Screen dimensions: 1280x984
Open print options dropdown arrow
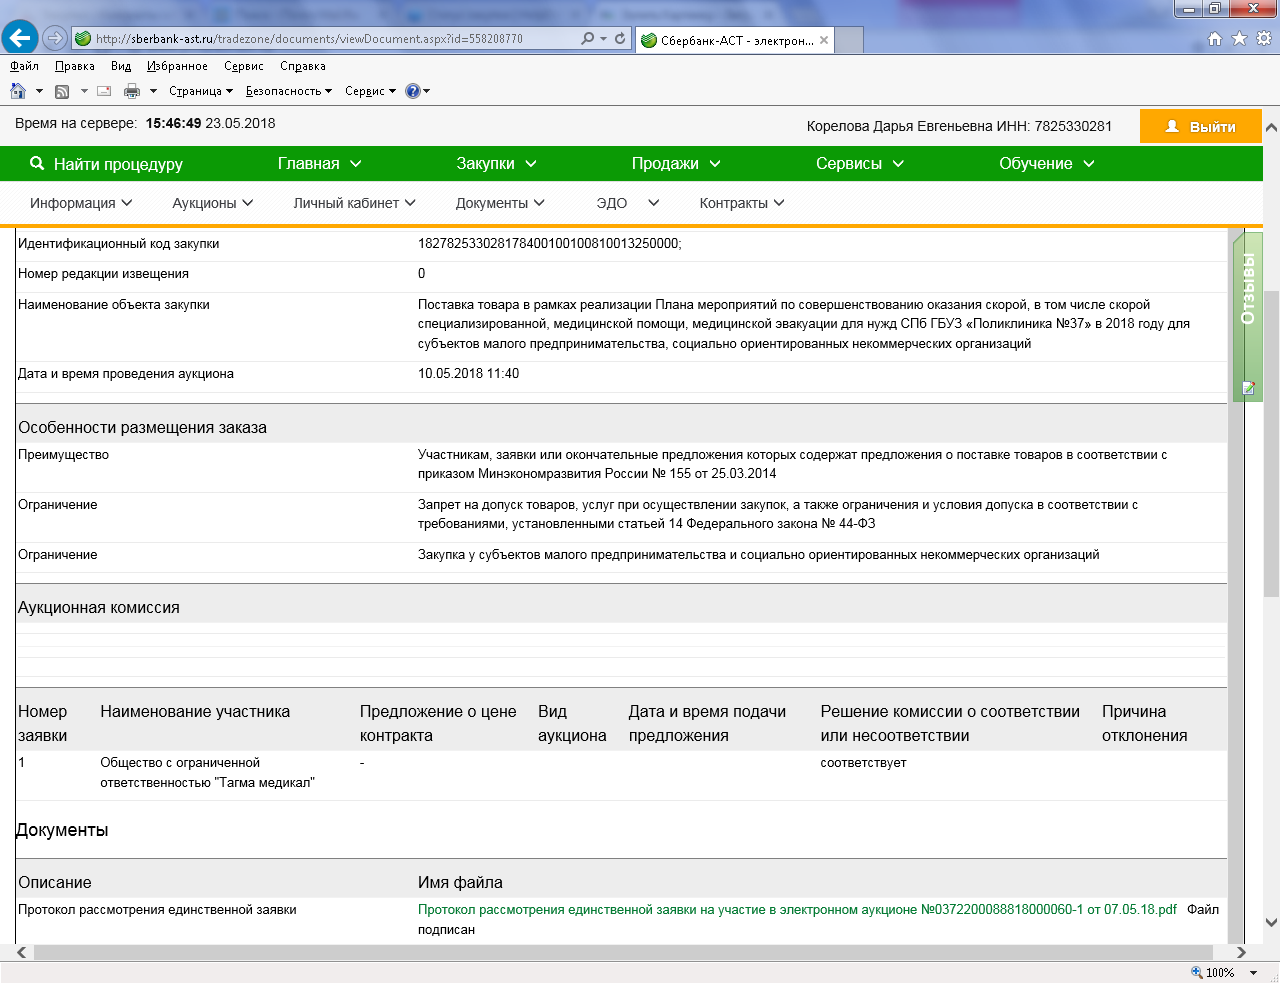click(x=153, y=91)
